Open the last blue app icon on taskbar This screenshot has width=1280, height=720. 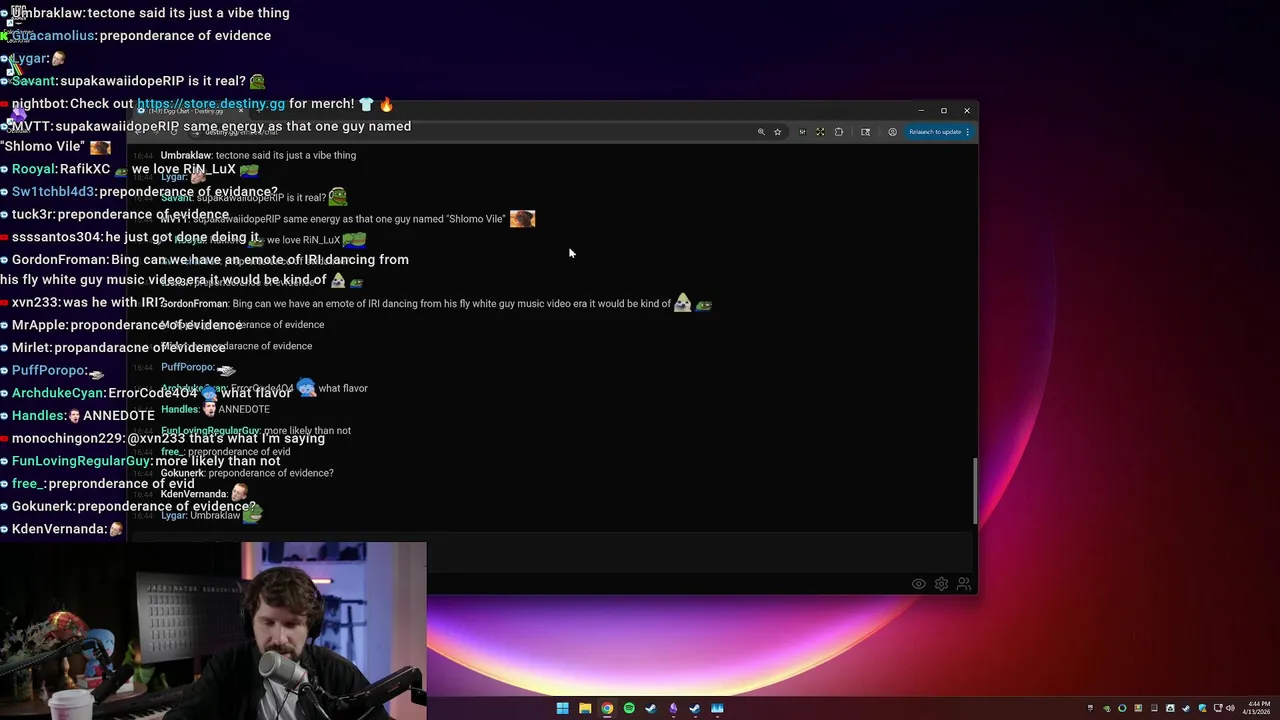[717, 708]
